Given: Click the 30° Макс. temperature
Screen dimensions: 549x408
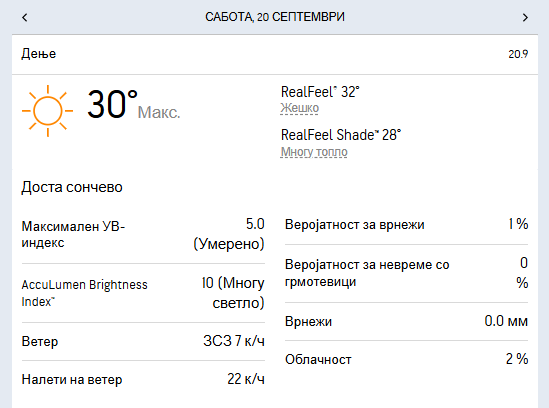Looking at the screenshot, I should pos(133,104).
